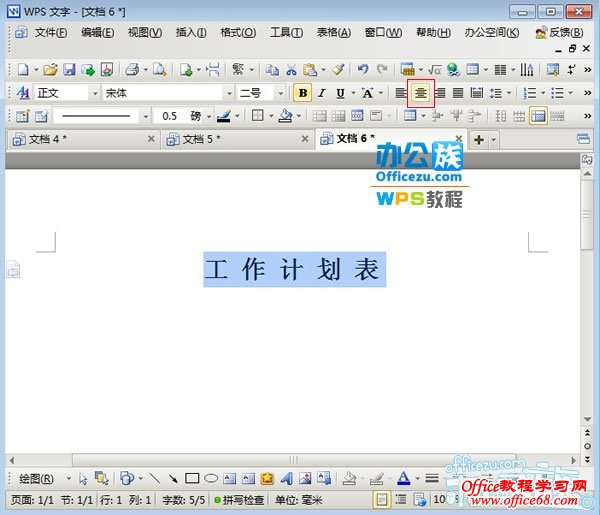The width and height of the screenshot is (600, 515).
Task: Expand the line style dropdown
Action: [x=145, y=116]
